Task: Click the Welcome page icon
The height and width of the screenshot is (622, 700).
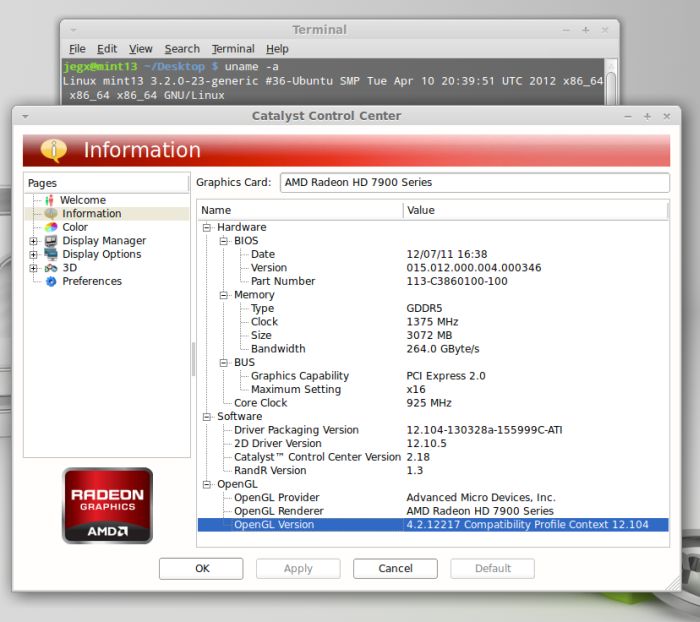Action: click(x=49, y=200)
